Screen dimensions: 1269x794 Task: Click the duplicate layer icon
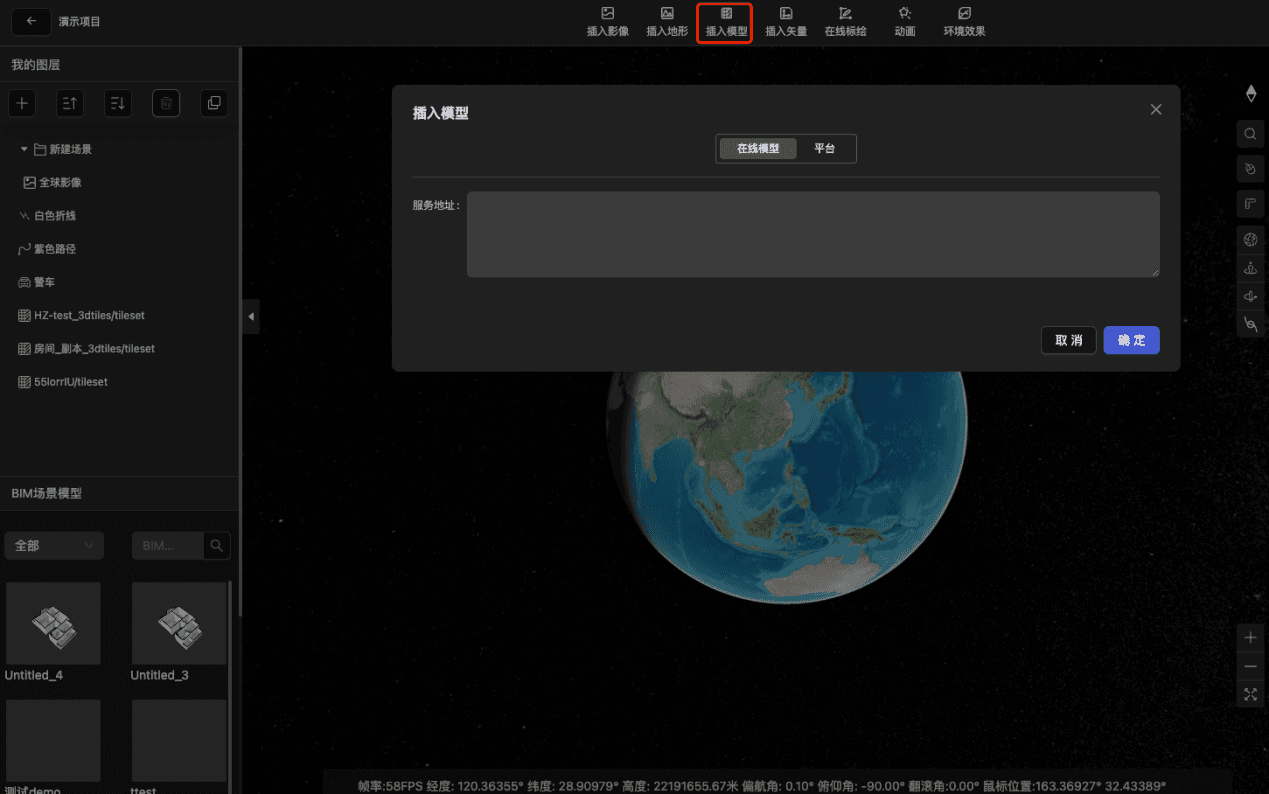(x=213, y=103)
